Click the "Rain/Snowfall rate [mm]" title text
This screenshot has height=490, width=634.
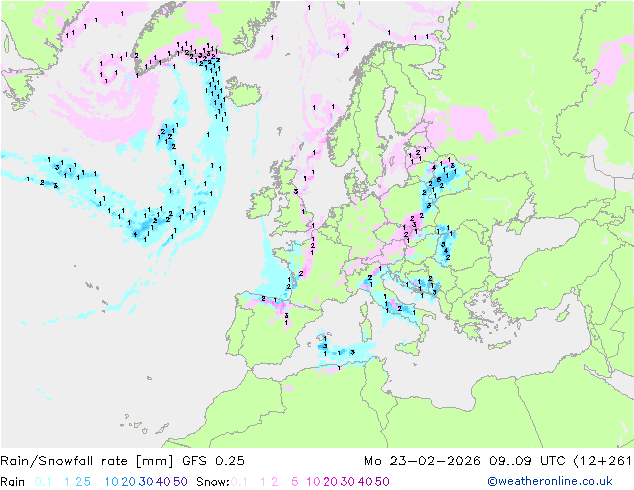pos(87,461)
